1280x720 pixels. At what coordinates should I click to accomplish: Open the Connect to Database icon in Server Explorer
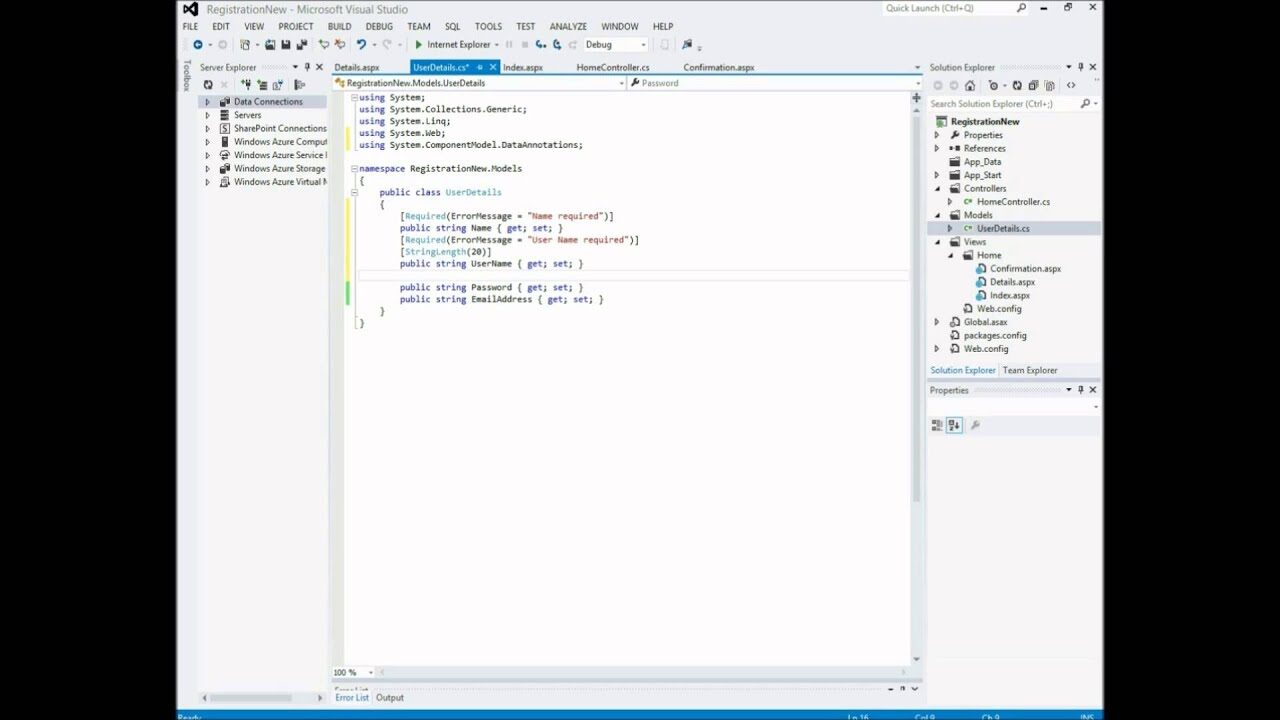click(x=247, y=84)
